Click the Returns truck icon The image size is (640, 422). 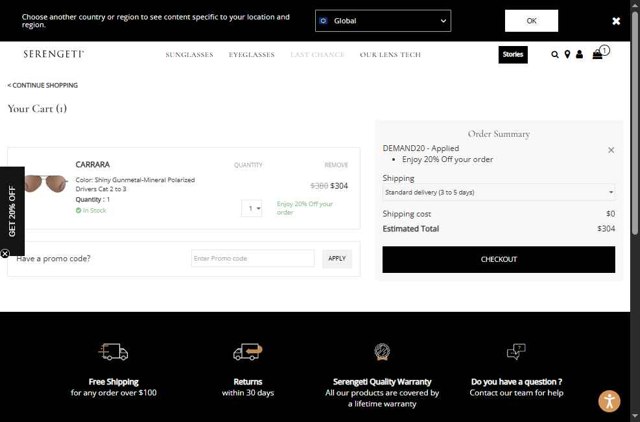[x=248, y=351]
